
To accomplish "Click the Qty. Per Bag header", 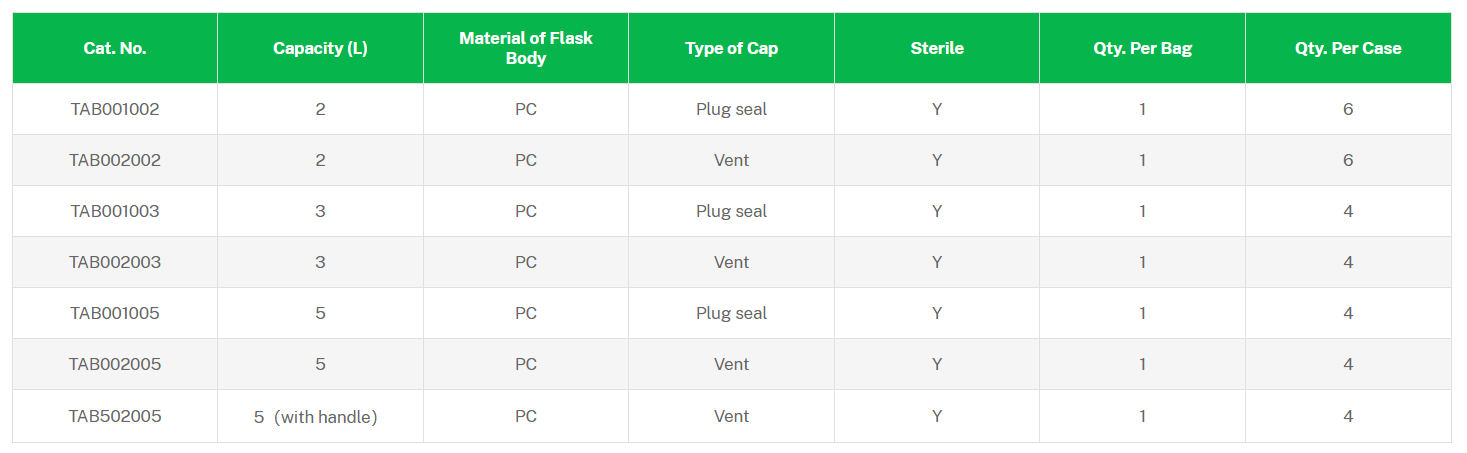I will [x=1142, y=48].
